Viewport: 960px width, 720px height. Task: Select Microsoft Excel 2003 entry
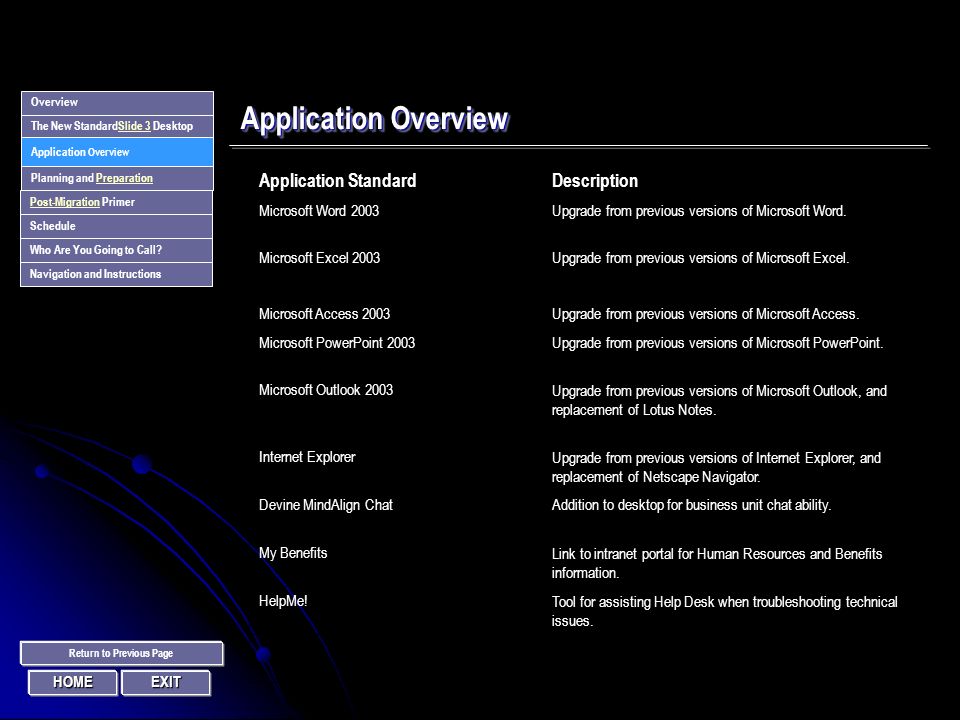[319, 258]
